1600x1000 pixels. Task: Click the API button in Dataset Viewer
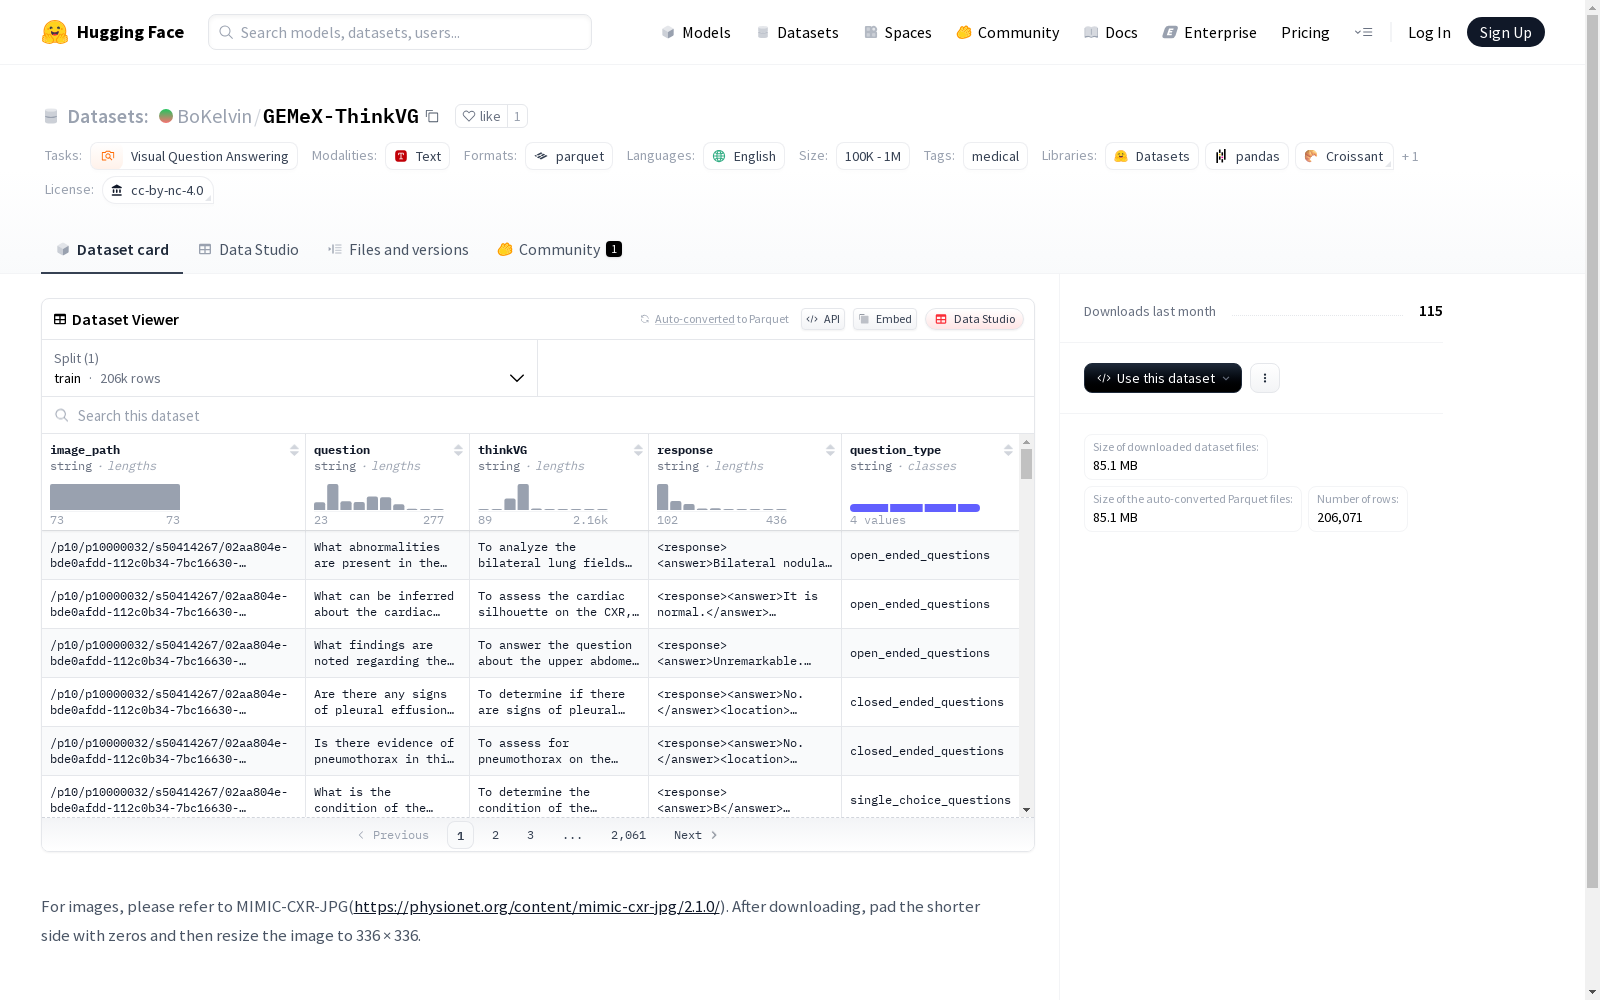pos(823,319)
